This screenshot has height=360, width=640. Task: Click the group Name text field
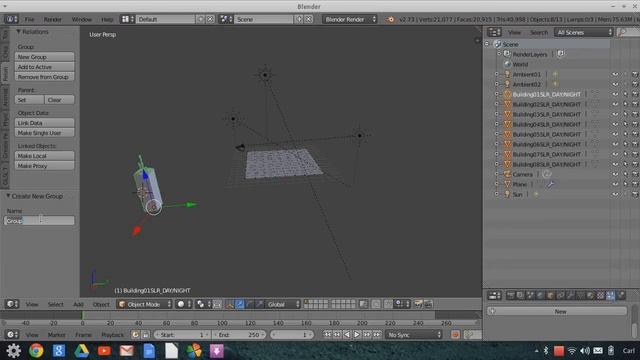point(39,221)
